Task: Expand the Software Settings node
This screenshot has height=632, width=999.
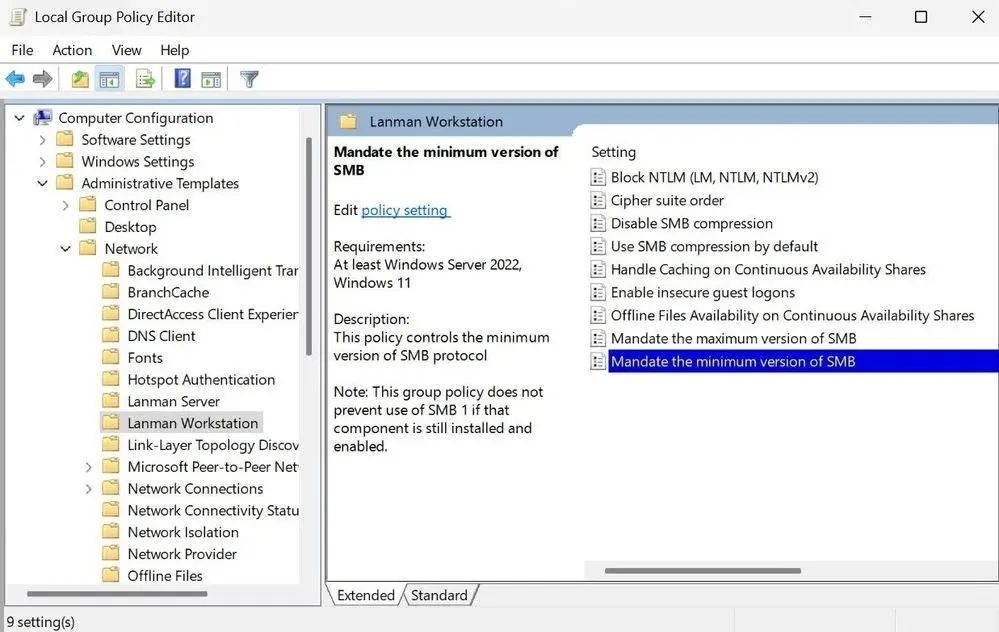Action: tap(43, 140)
